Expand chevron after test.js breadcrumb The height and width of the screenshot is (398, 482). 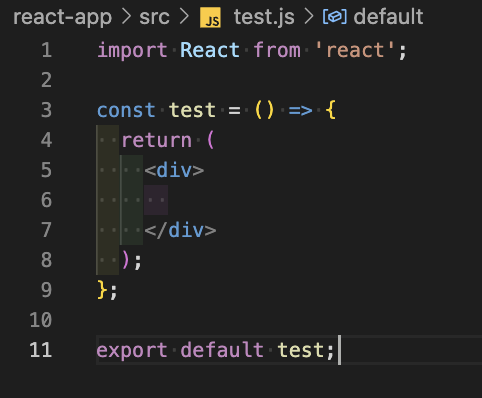click(x=309, y=17)
